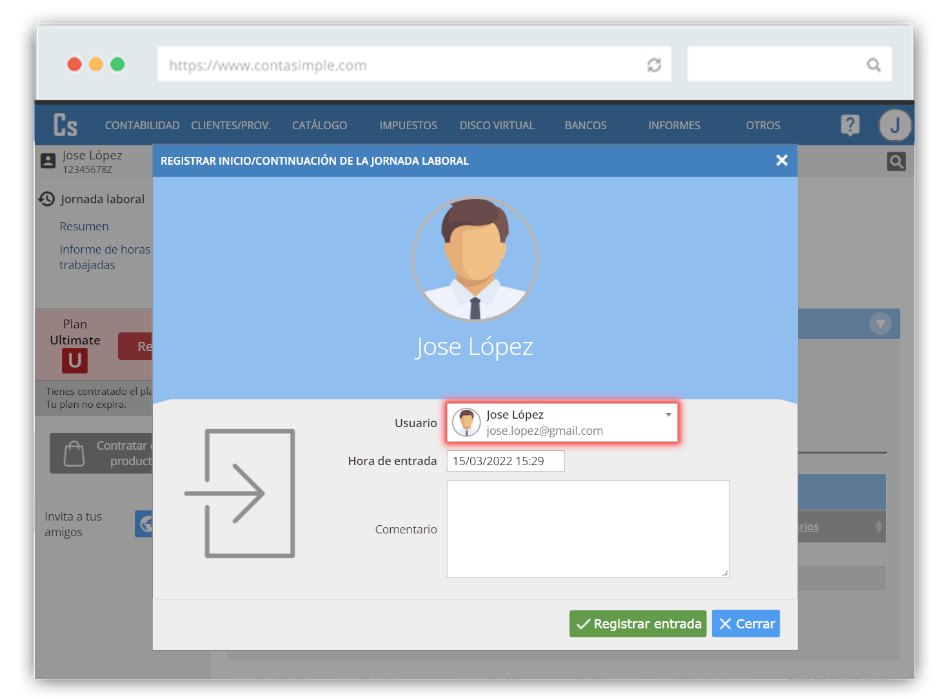Screen dimensions: 950x699
Task: Click the Registrar entrada button
Action: pyautogui.click(x=638, y=623)
